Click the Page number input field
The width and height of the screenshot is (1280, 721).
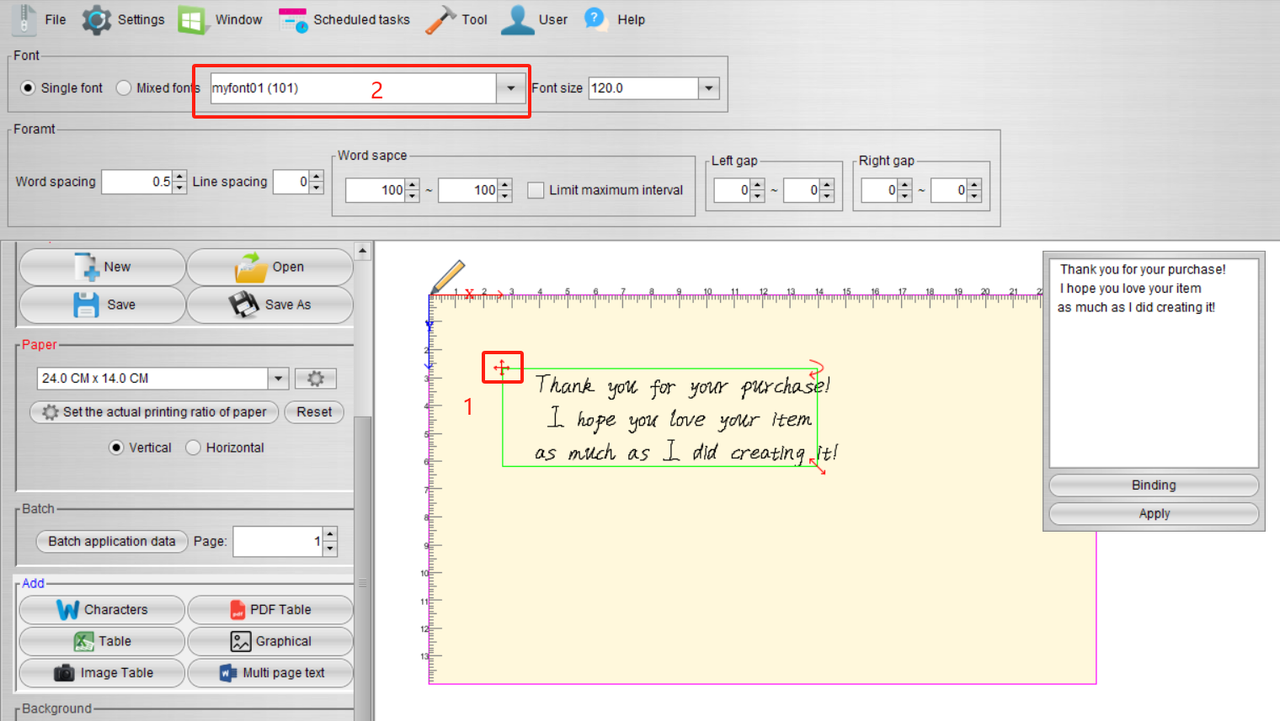[x=278, y=542]
